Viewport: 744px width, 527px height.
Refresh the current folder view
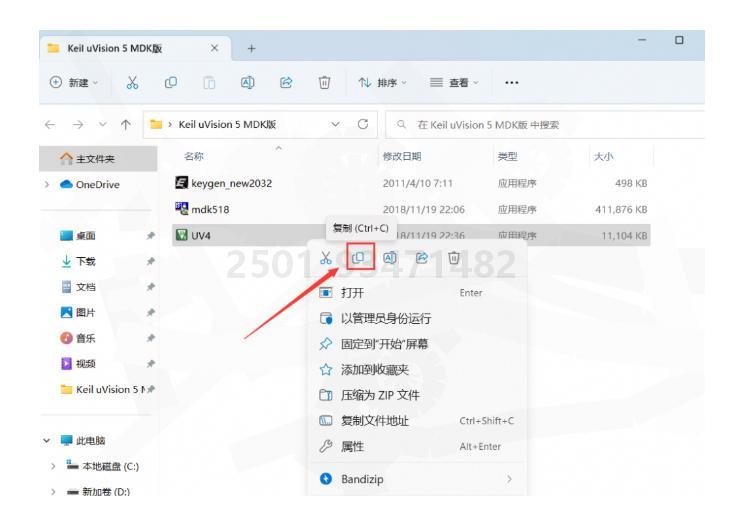[363, 124]
